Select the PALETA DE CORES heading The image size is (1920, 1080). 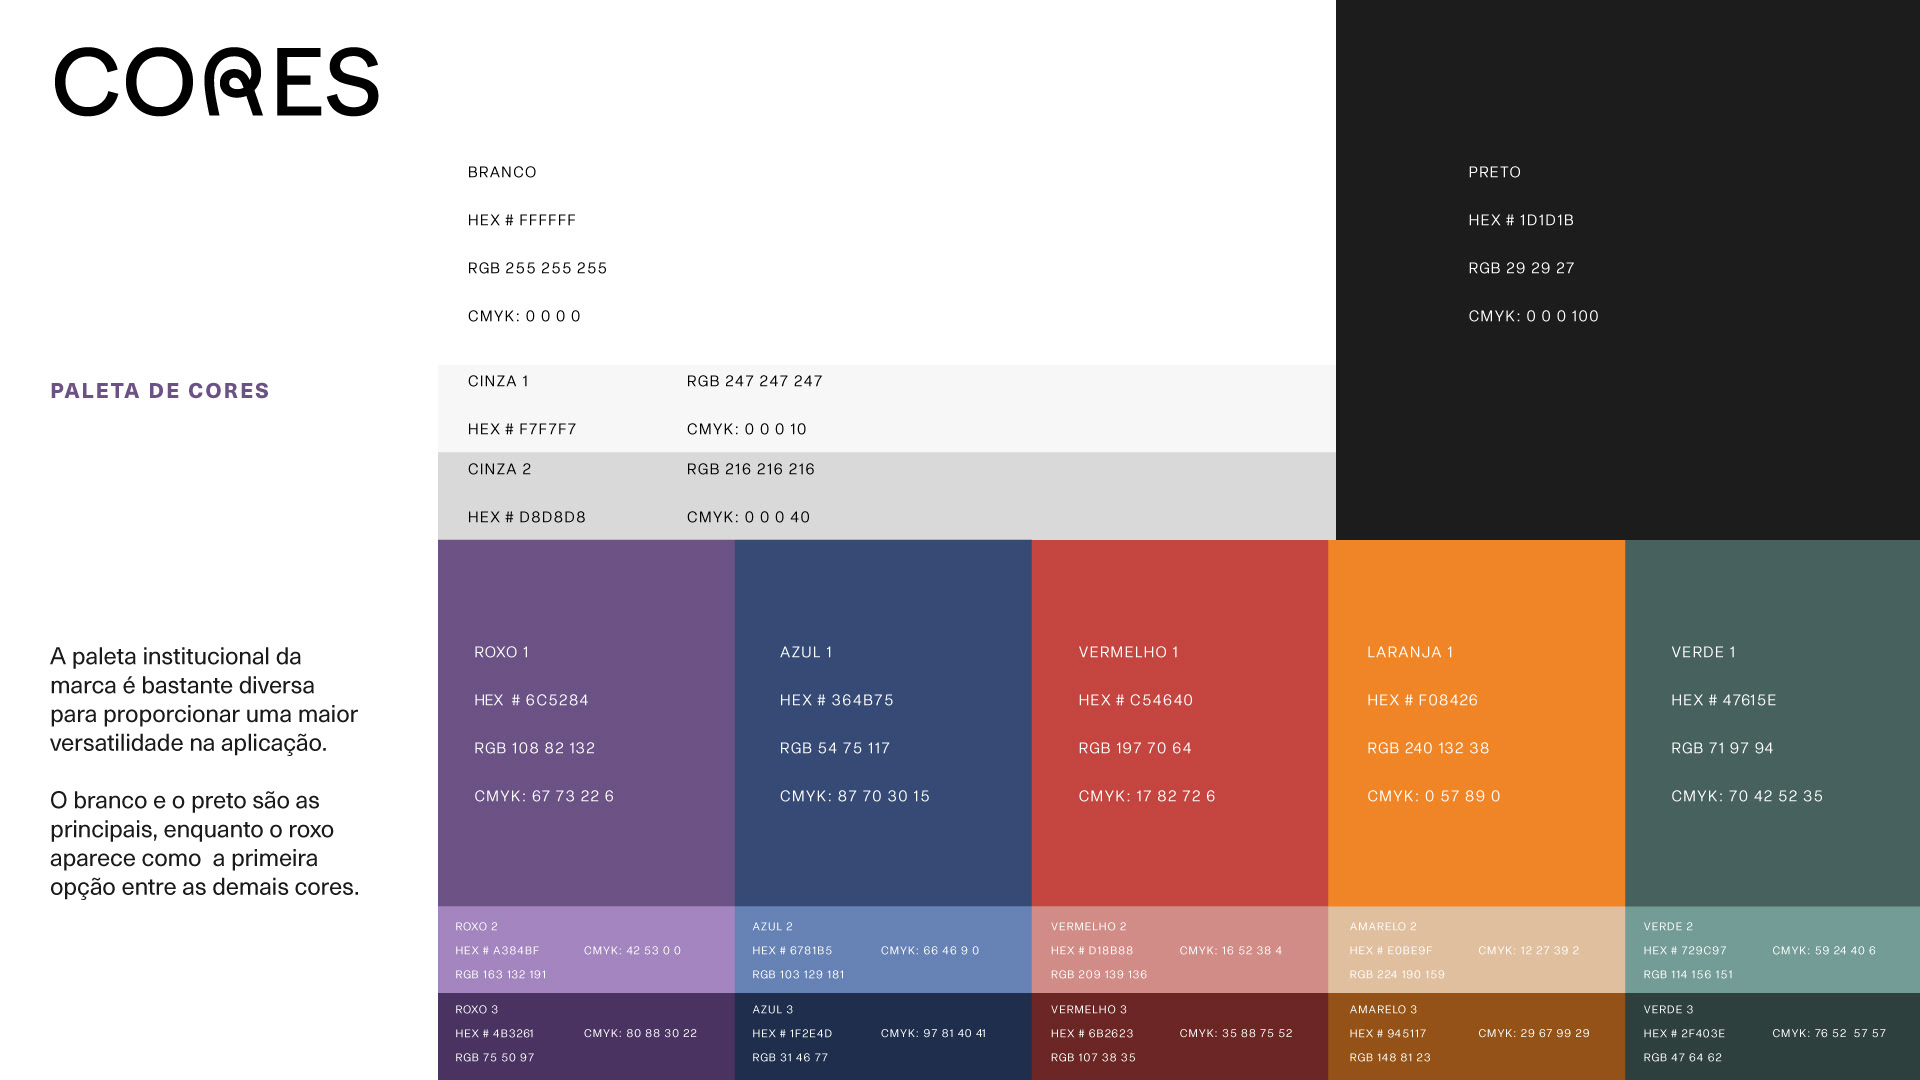click(x=160, y=391)
